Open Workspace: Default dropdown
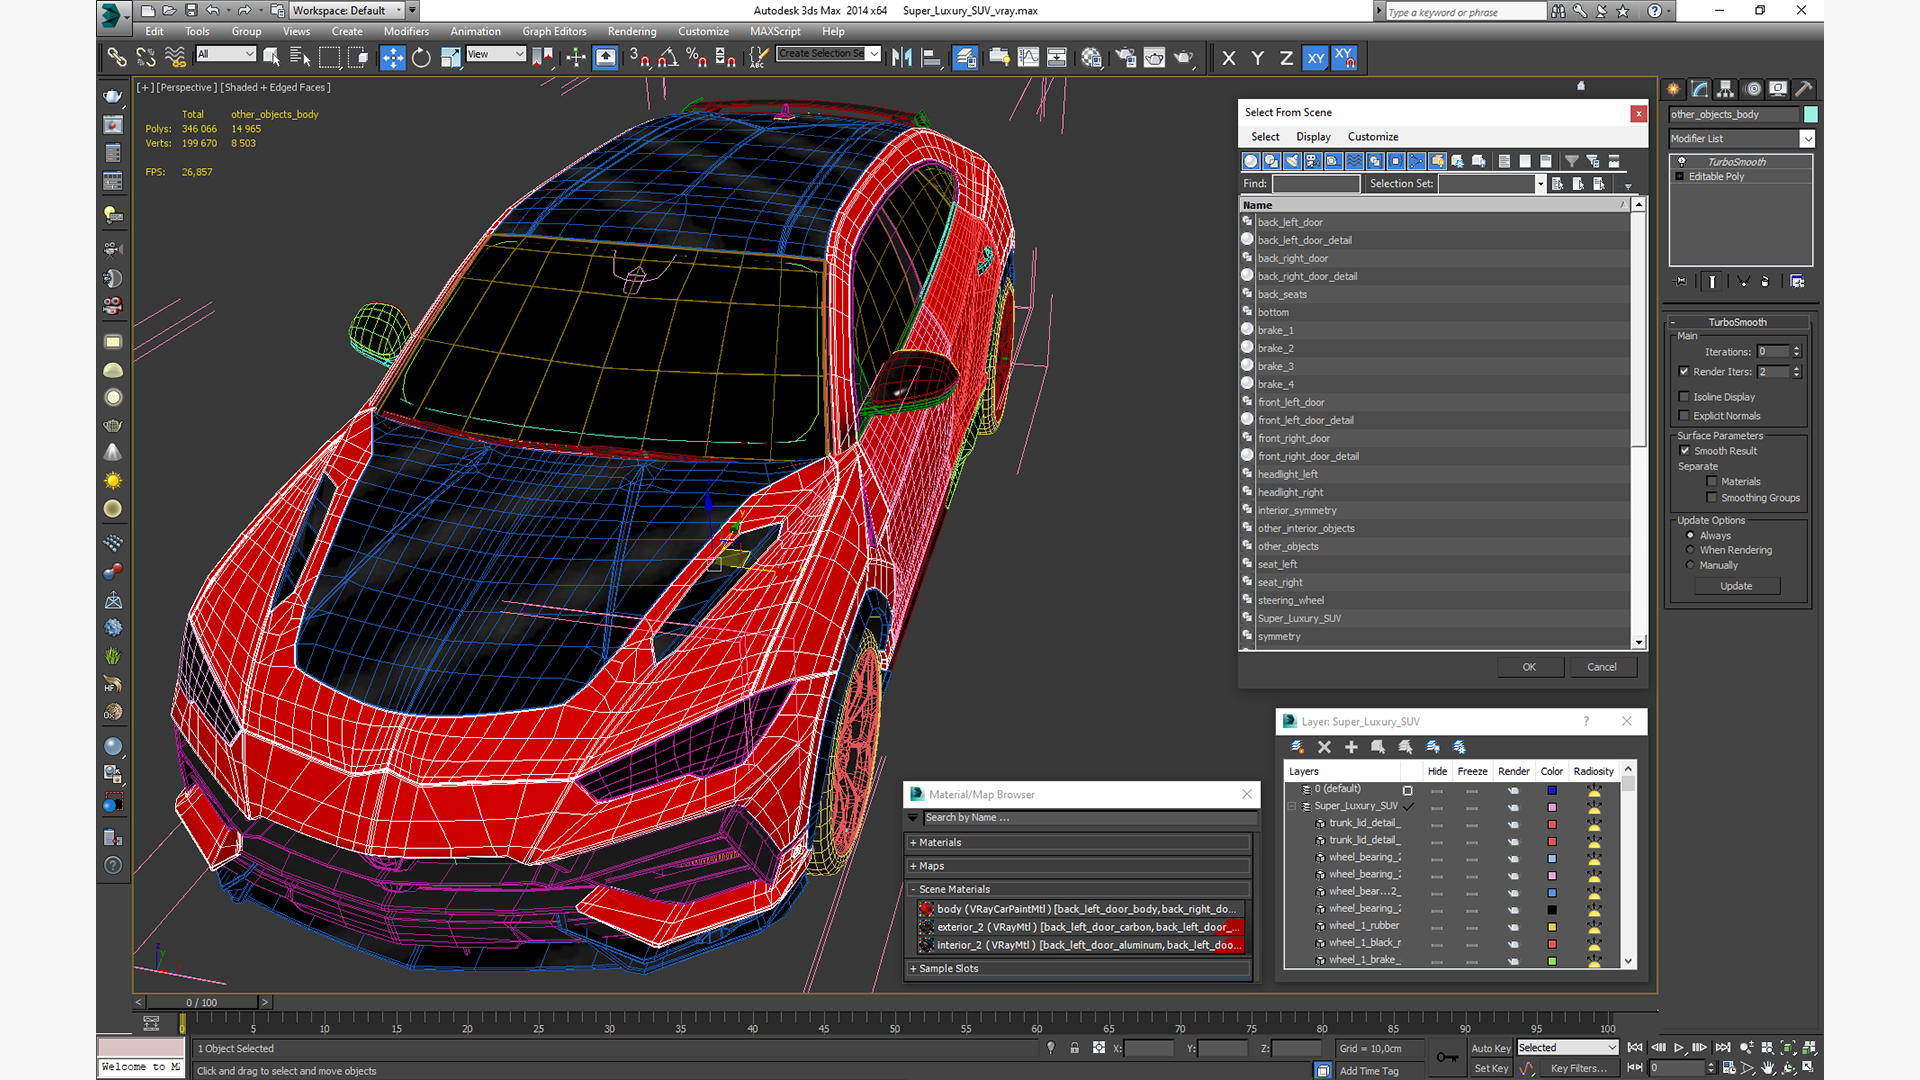This screenshot has height=1080, width=1920. pyautogui.click(x=347, y=10)
